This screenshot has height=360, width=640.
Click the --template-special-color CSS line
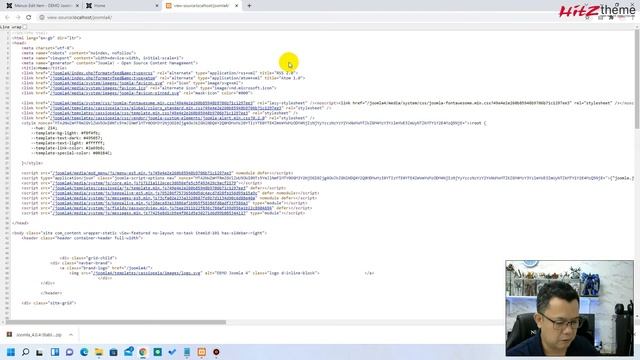point(71,153)
